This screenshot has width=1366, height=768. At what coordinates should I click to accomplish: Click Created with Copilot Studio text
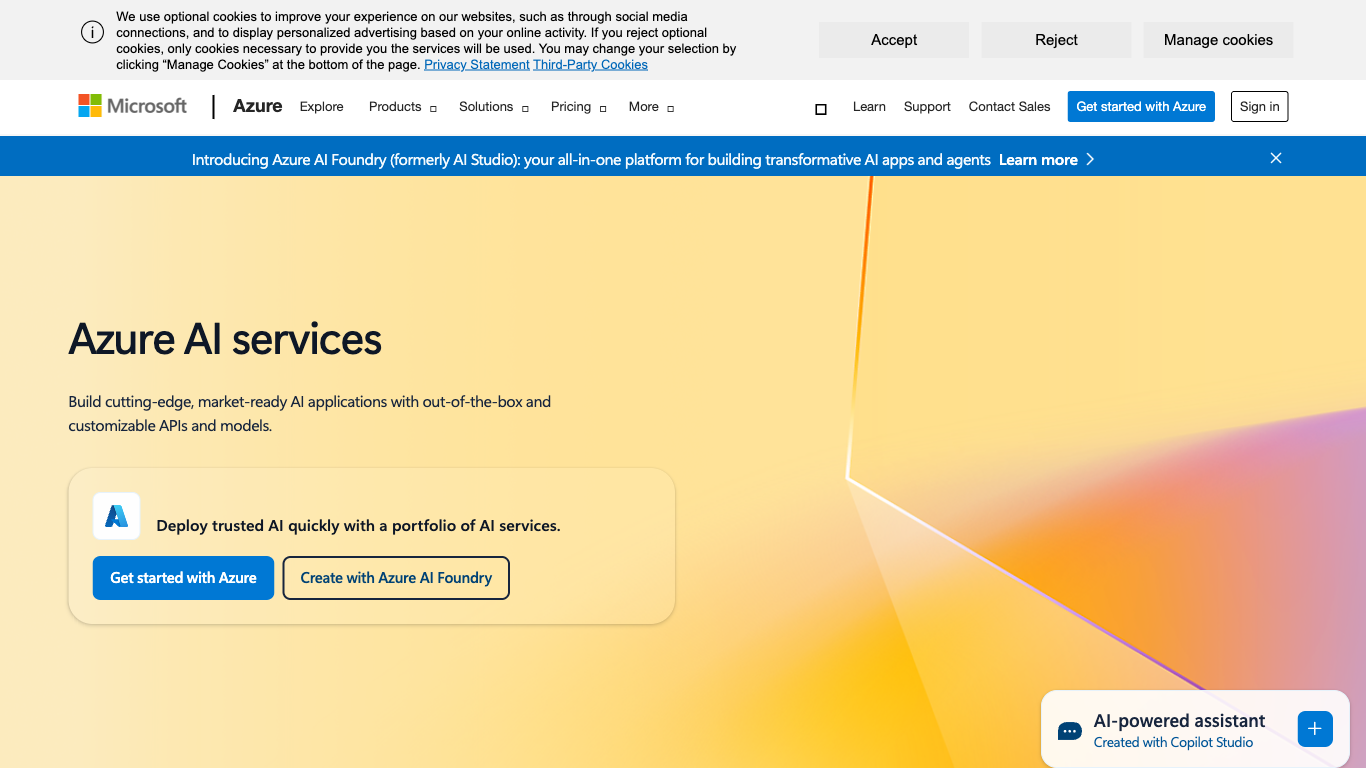(1173, 743)
